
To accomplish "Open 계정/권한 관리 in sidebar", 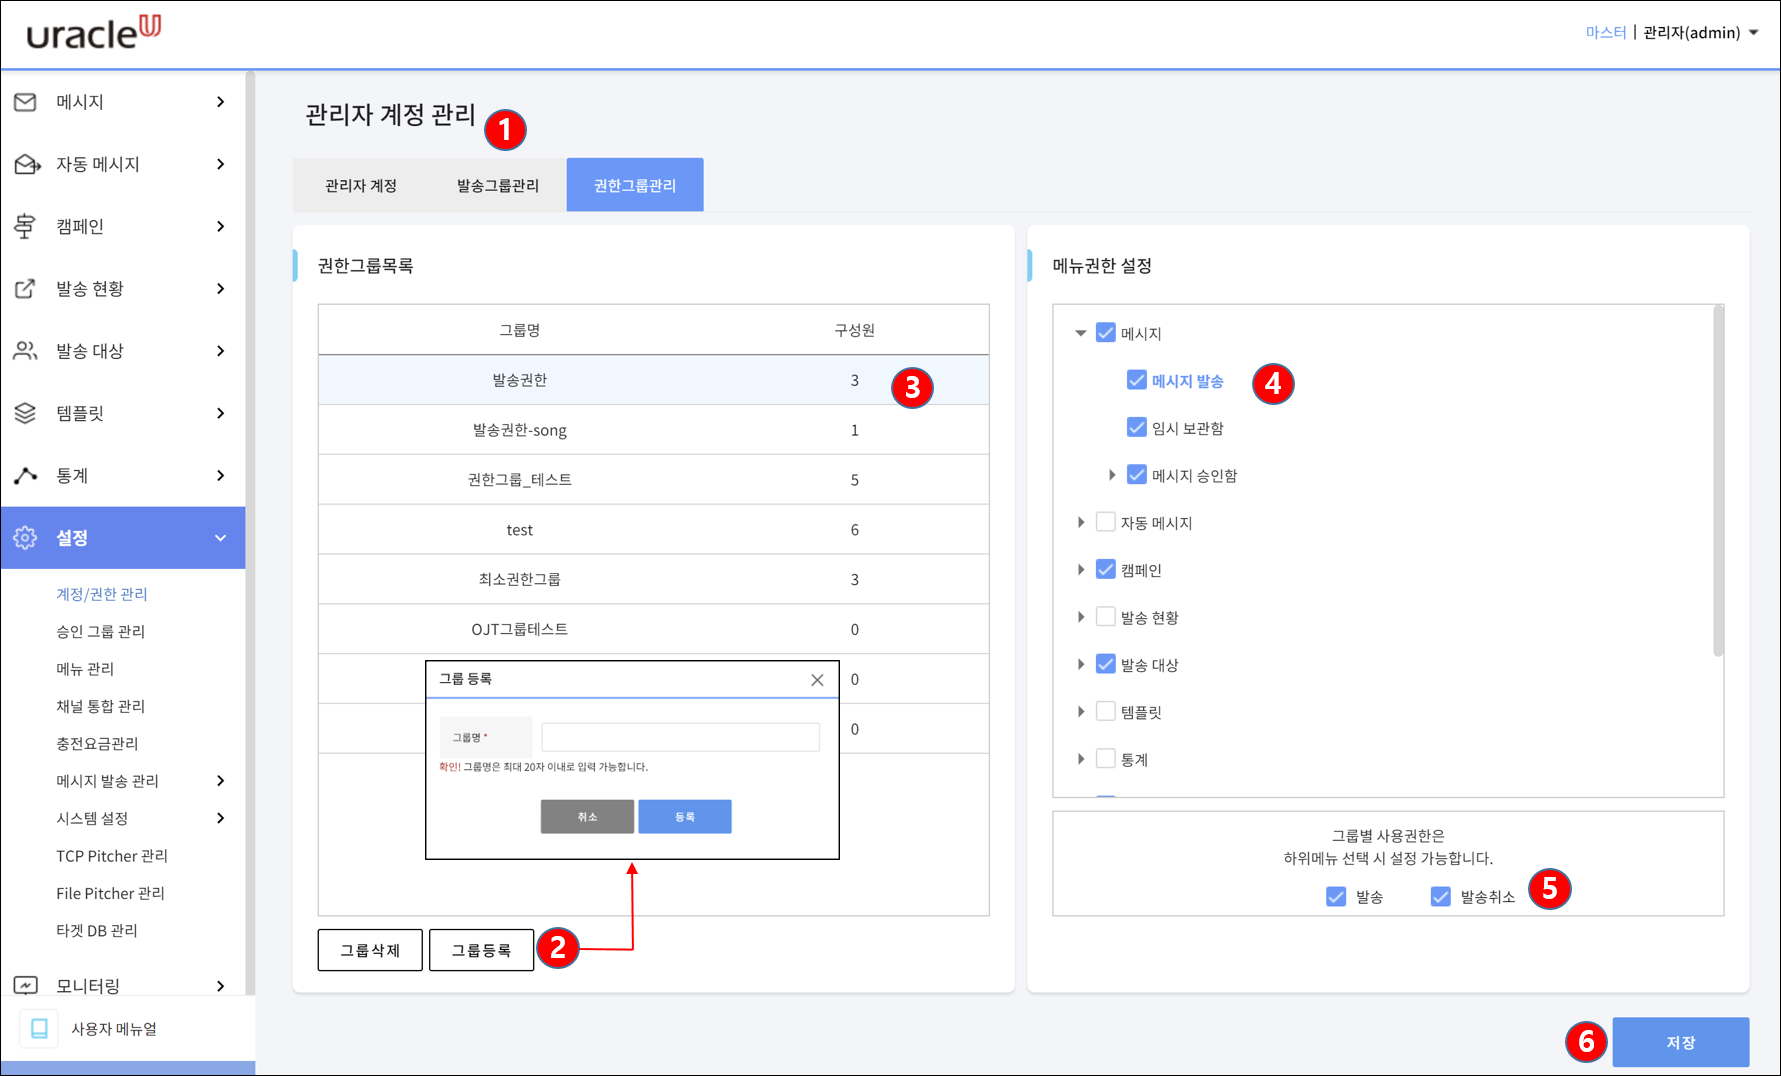I will 102,594.
